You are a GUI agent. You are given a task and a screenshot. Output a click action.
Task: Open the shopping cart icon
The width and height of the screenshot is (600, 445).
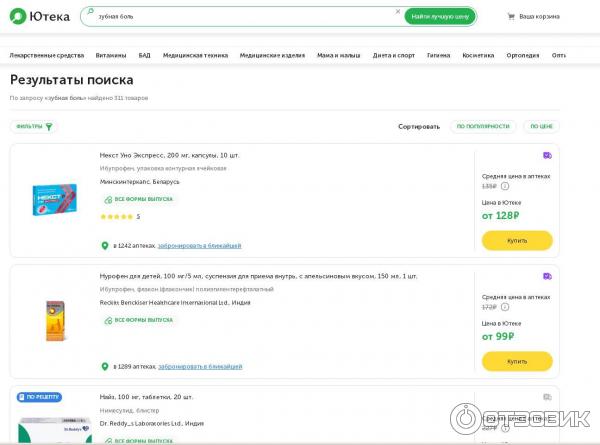click(x=511, y=16)
